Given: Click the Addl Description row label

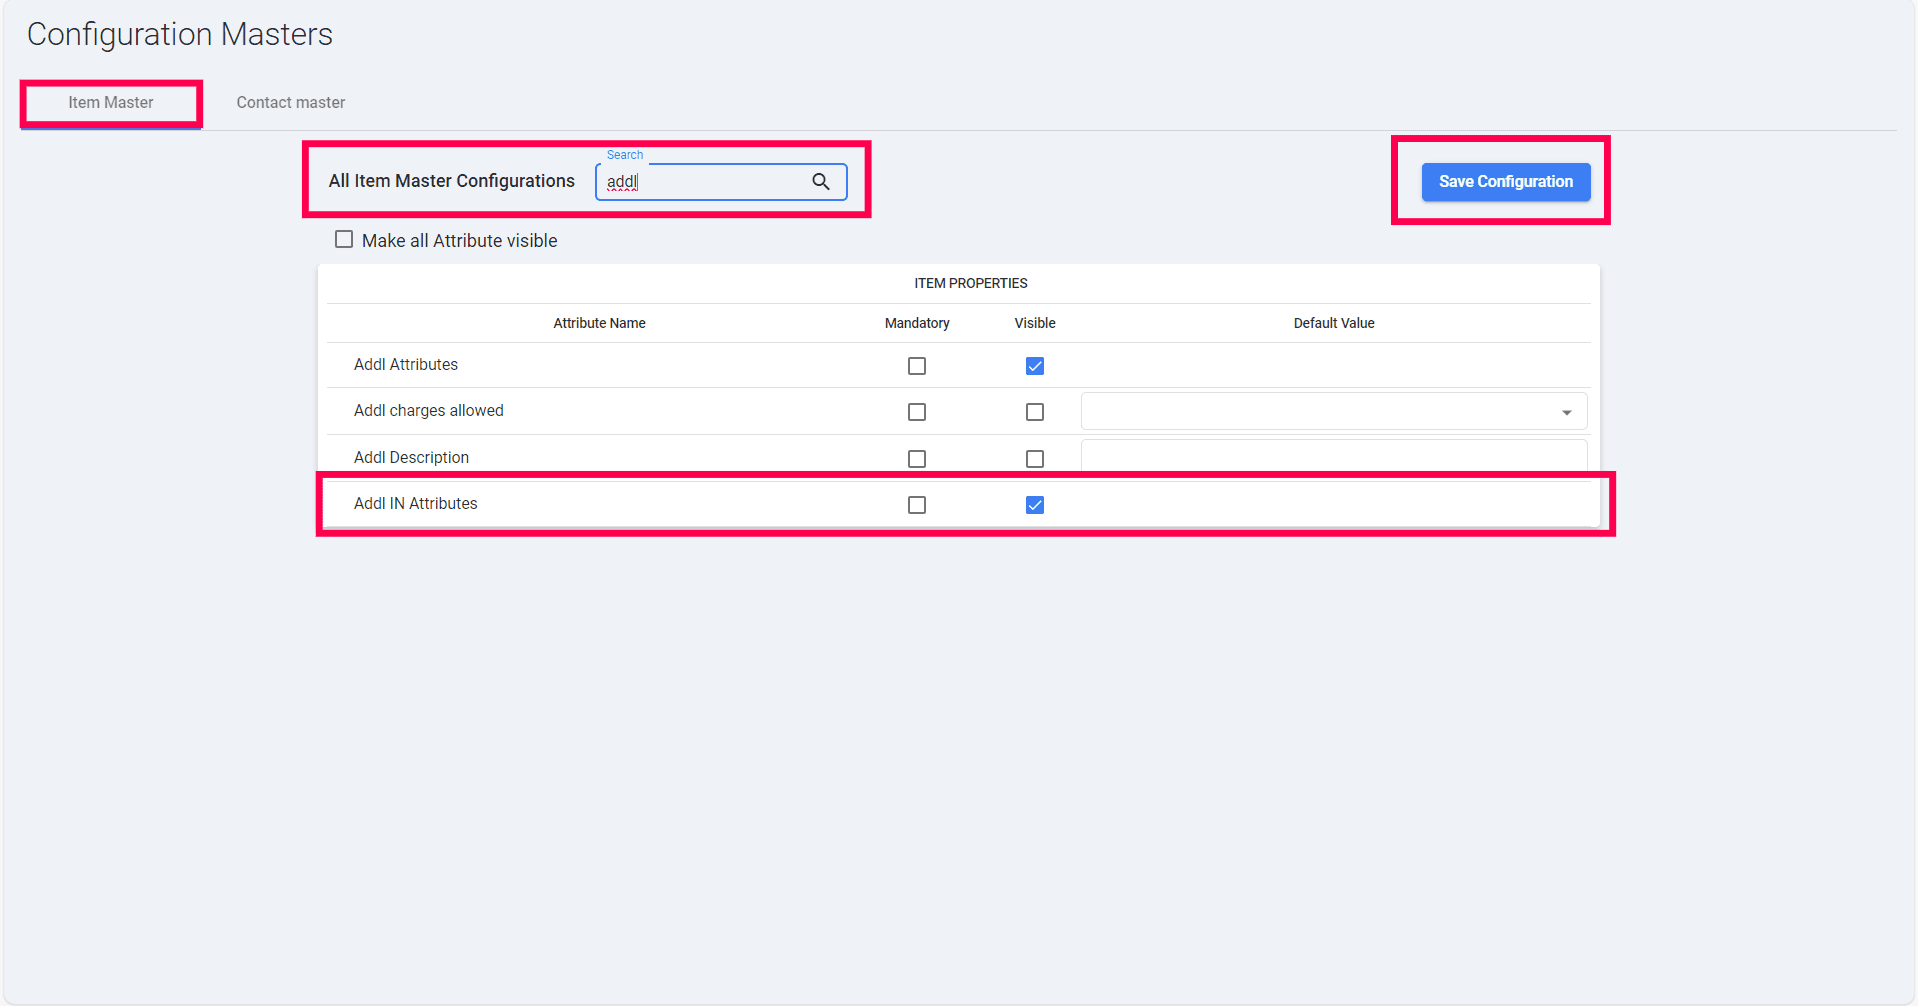Looking at the screenshot, I should (x=411, y=458).
